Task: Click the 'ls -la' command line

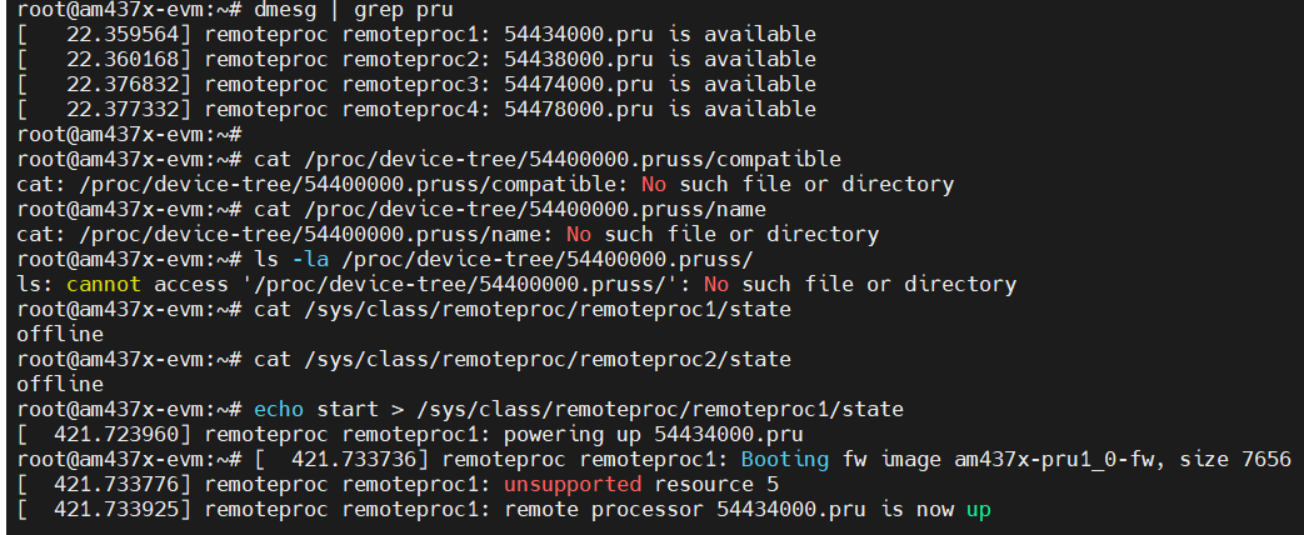Action: tap(503, 260)
